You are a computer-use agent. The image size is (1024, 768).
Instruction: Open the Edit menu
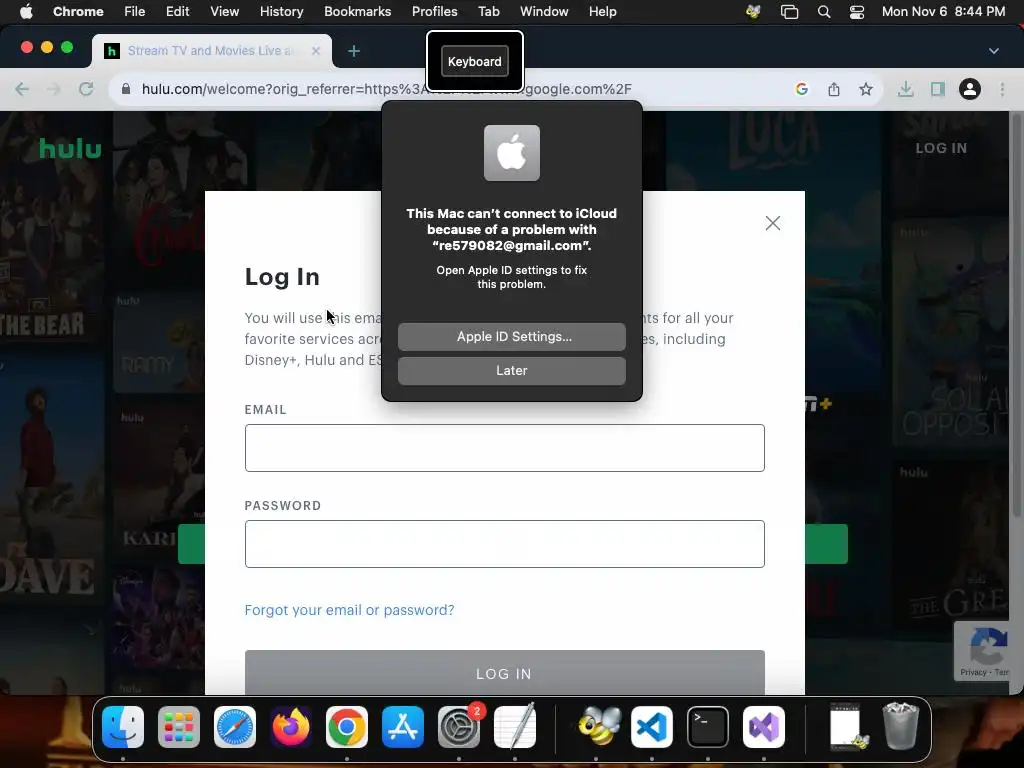177,12
